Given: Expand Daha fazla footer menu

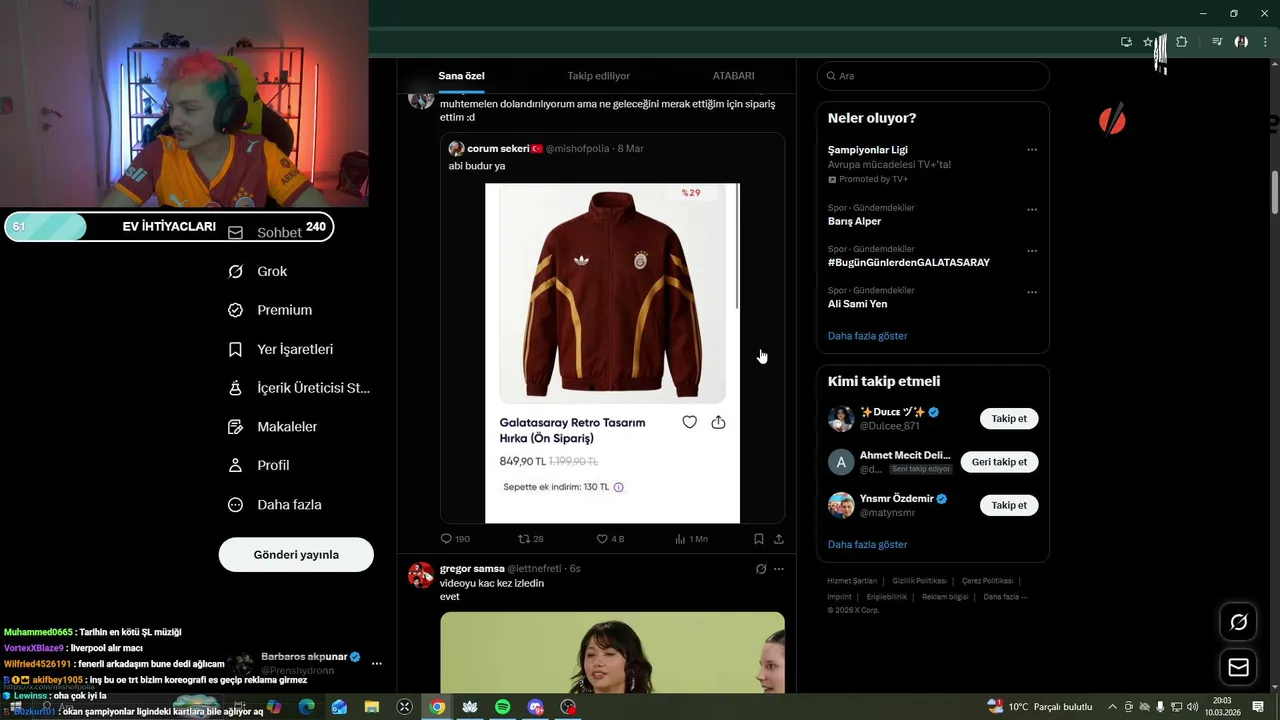Looking at the screenshot, I should 1005,597.
